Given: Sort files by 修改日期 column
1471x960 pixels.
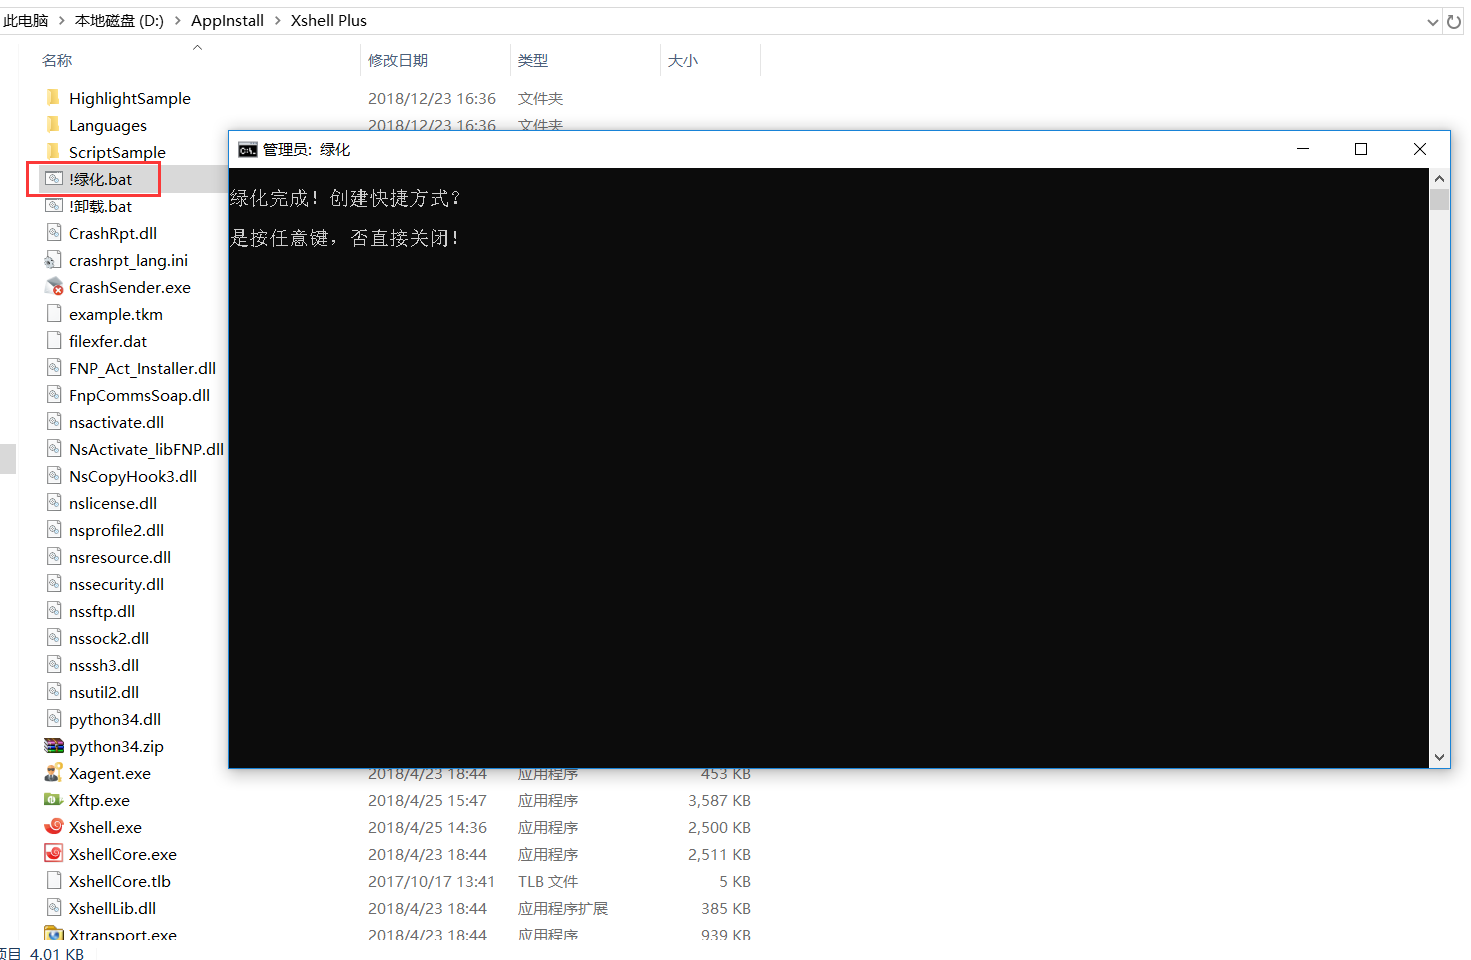Looking at the screenshot, I should (x=398, y=60).
